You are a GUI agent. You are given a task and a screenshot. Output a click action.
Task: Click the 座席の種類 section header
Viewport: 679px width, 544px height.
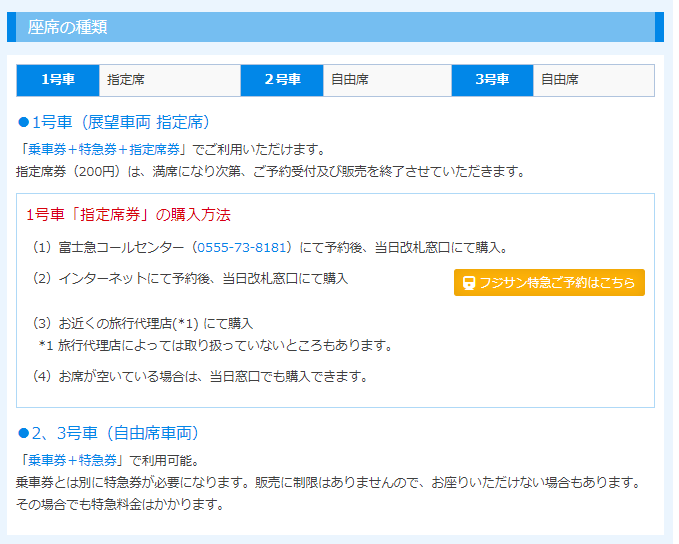click(335, 27)
